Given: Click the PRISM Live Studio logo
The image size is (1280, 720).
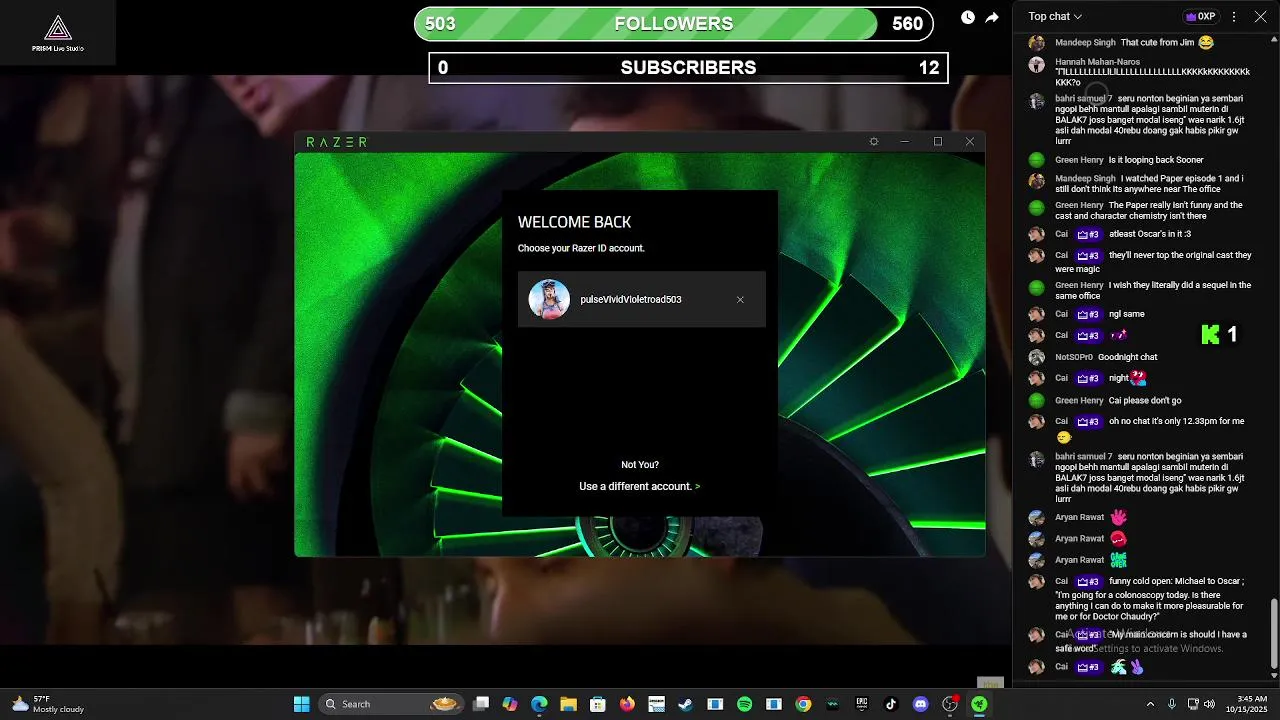Looking at the screenshot, I should pyautogui.click(x=58, y=33).
